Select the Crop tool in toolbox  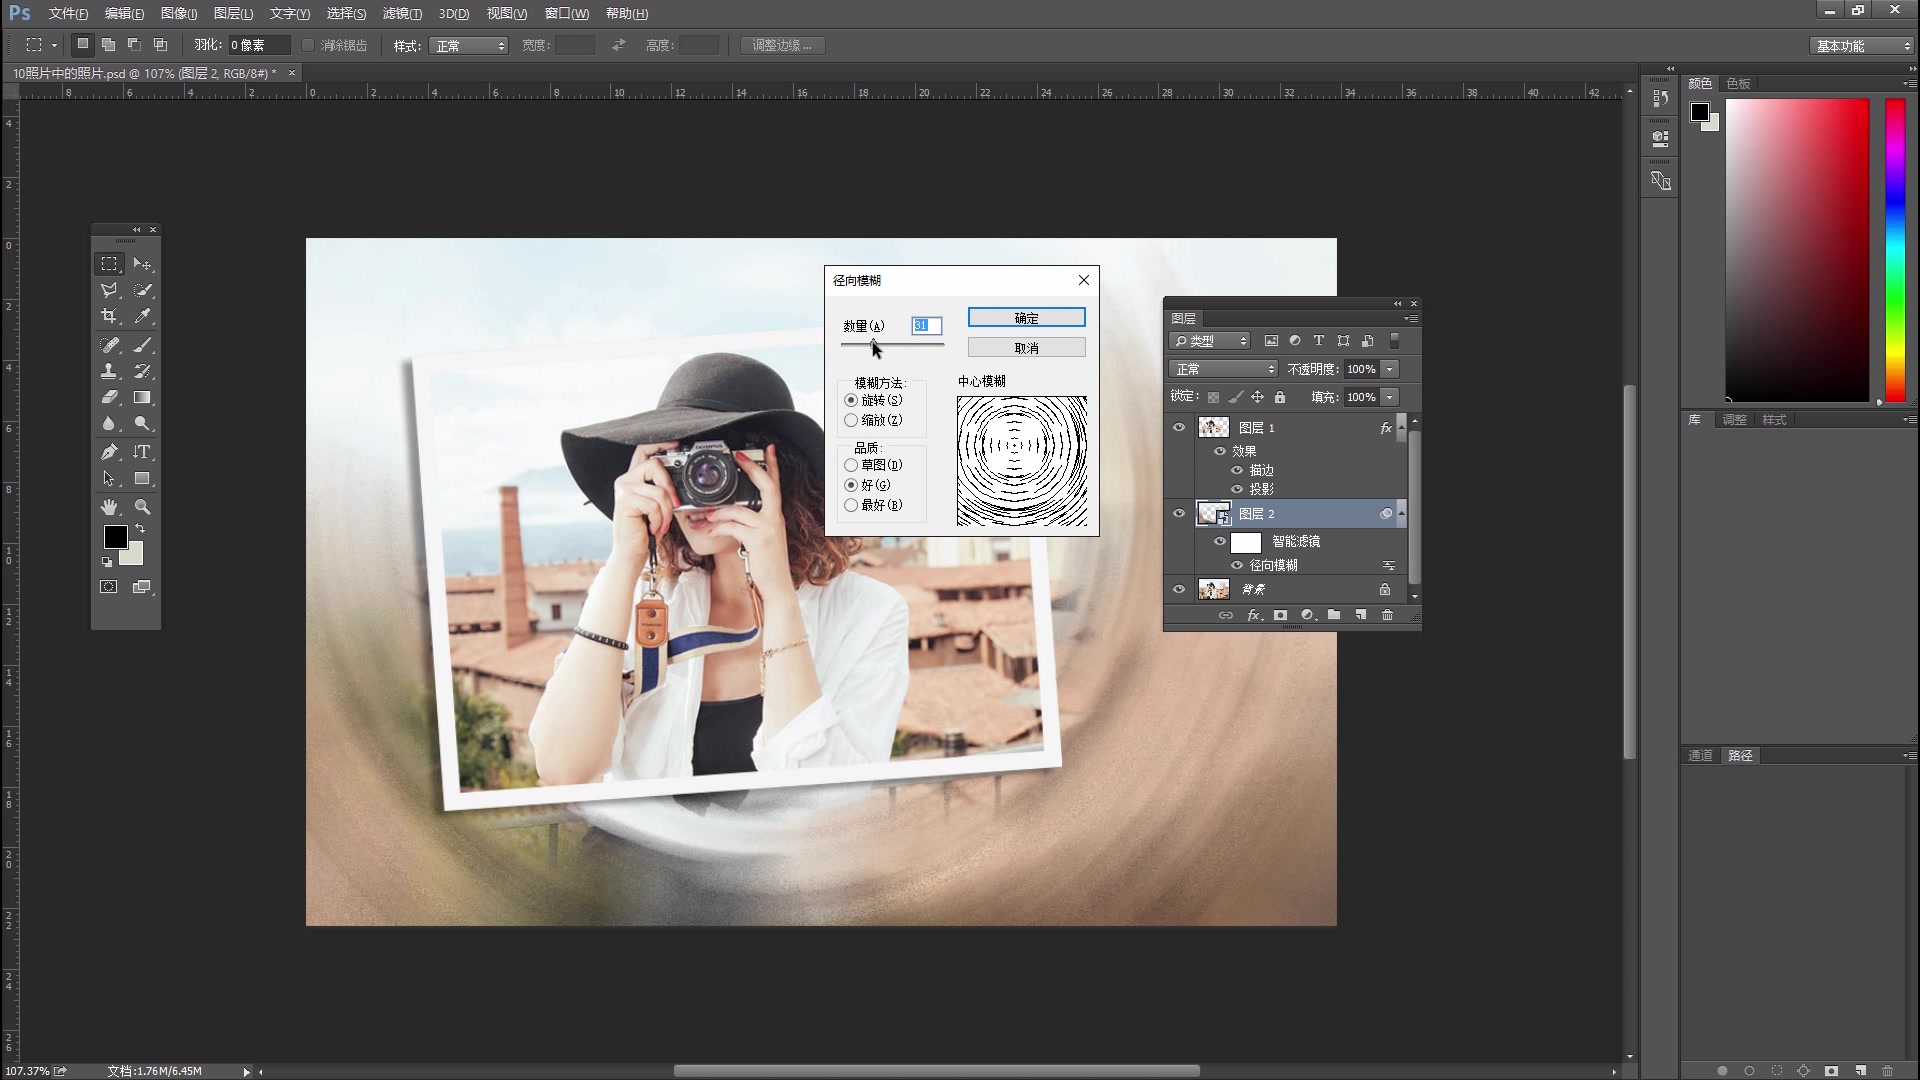(x=109, y=317)
